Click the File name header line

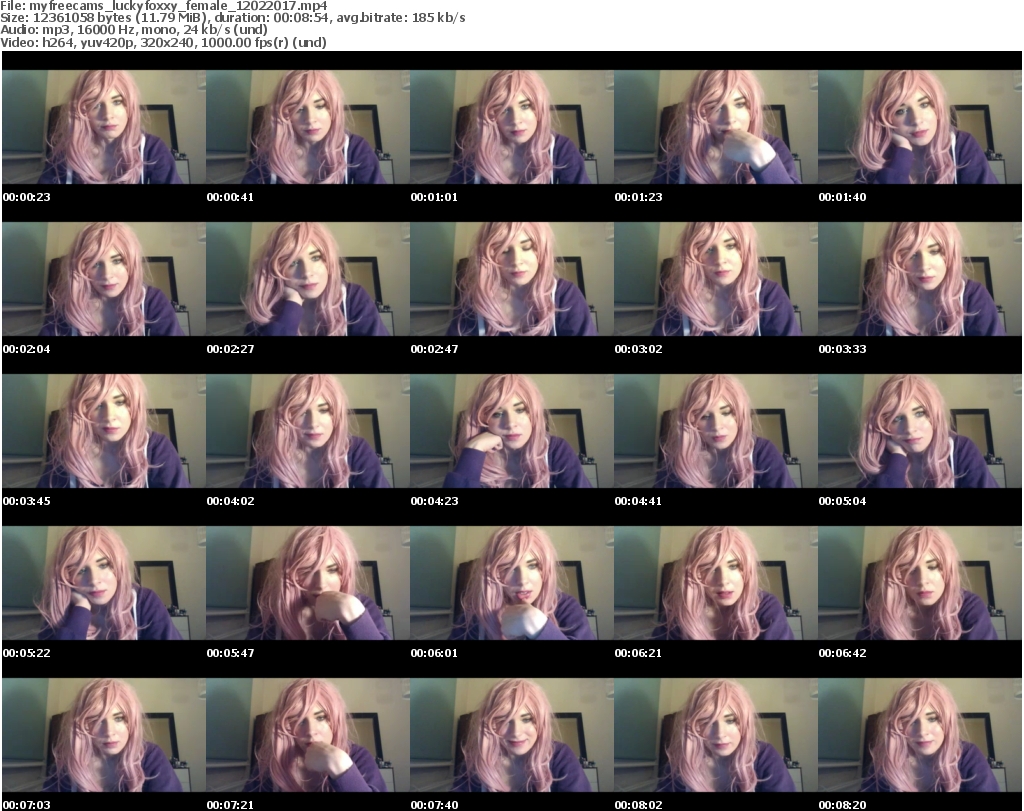tap(164, 6)
